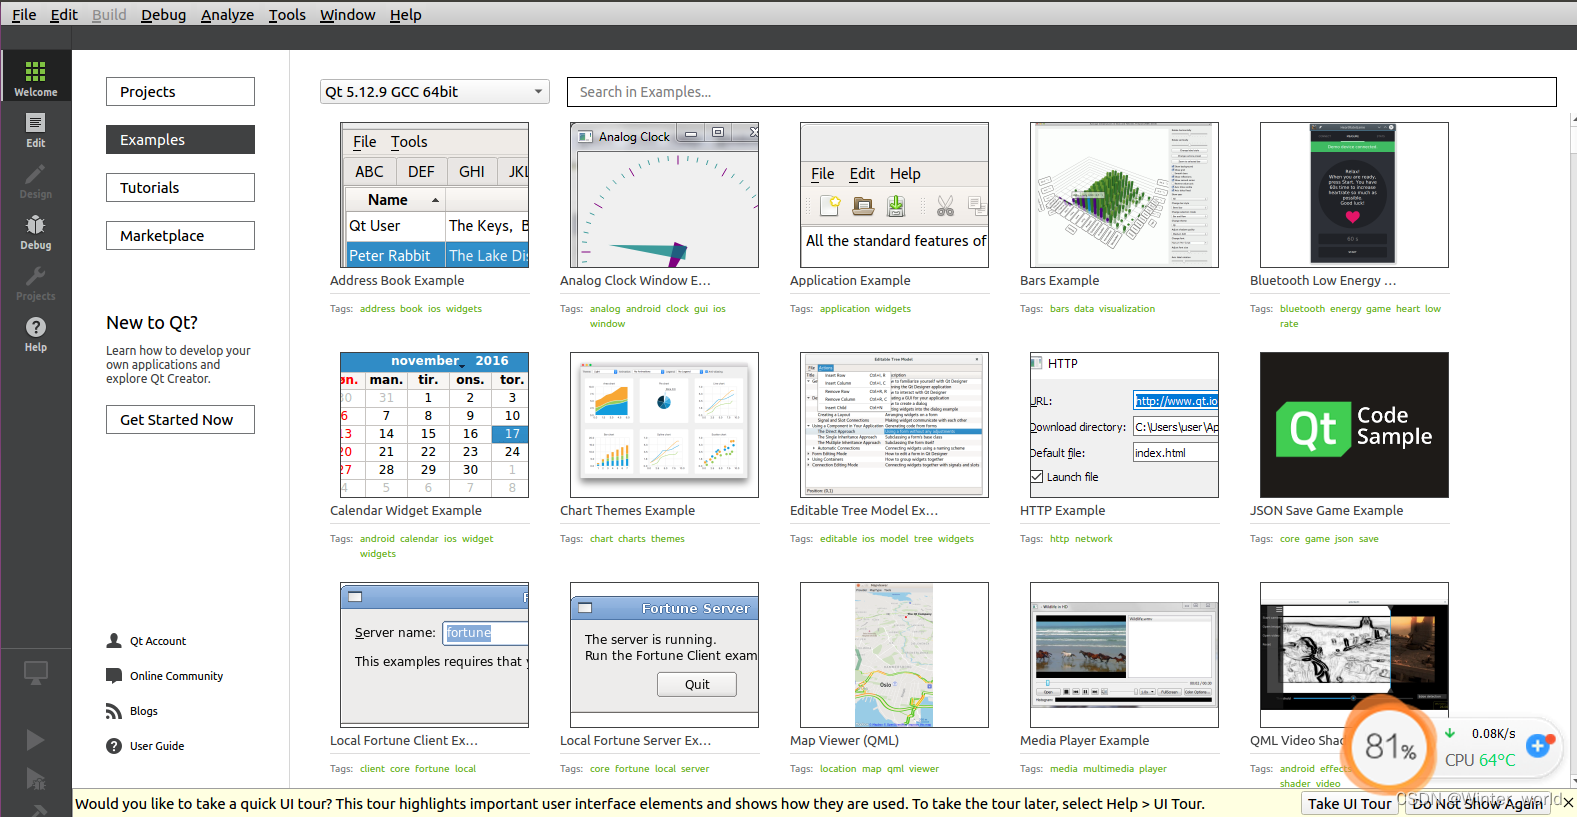The height and width of the screenshot is (817, 1577).
Task: Open the kit selector monitor icon
Action: click(35, 673)
